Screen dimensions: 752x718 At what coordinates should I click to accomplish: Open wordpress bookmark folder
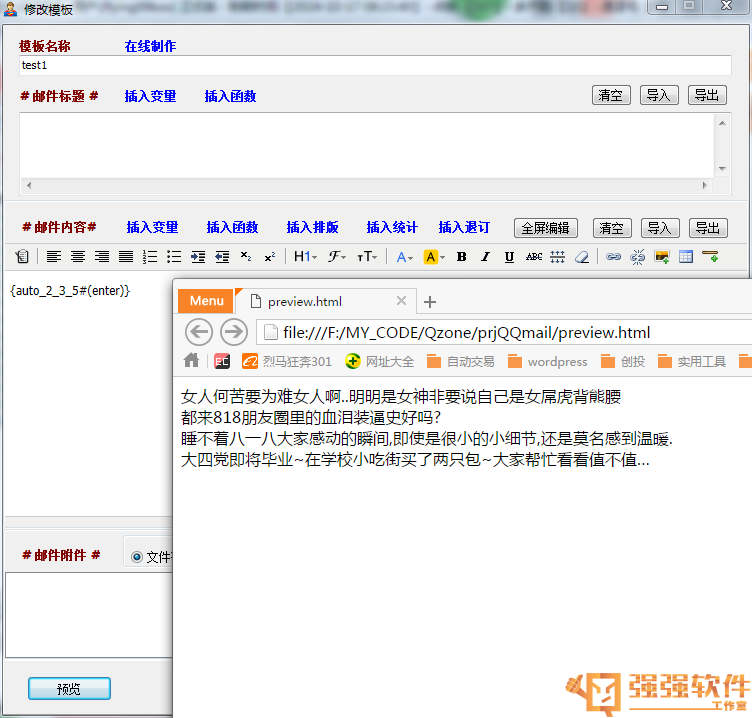548,361
